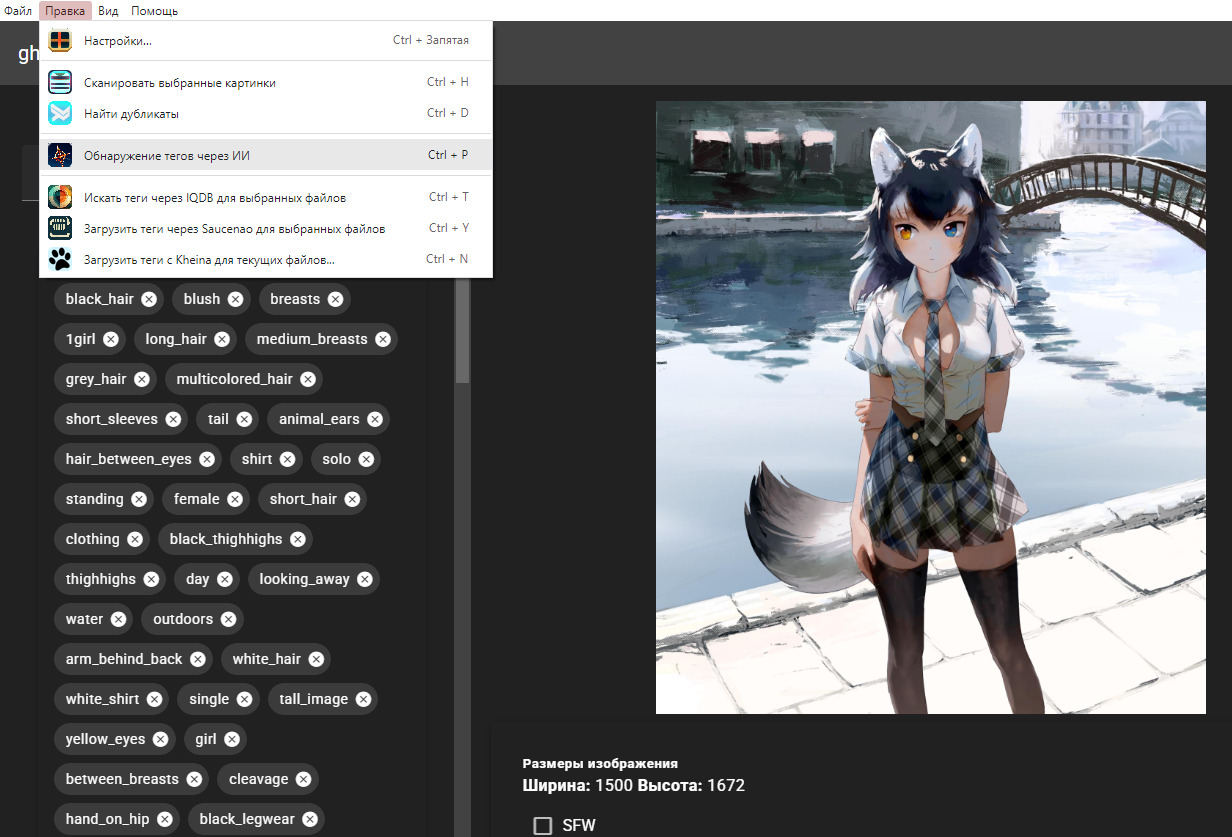Remove the solo tag

point(366,459)
